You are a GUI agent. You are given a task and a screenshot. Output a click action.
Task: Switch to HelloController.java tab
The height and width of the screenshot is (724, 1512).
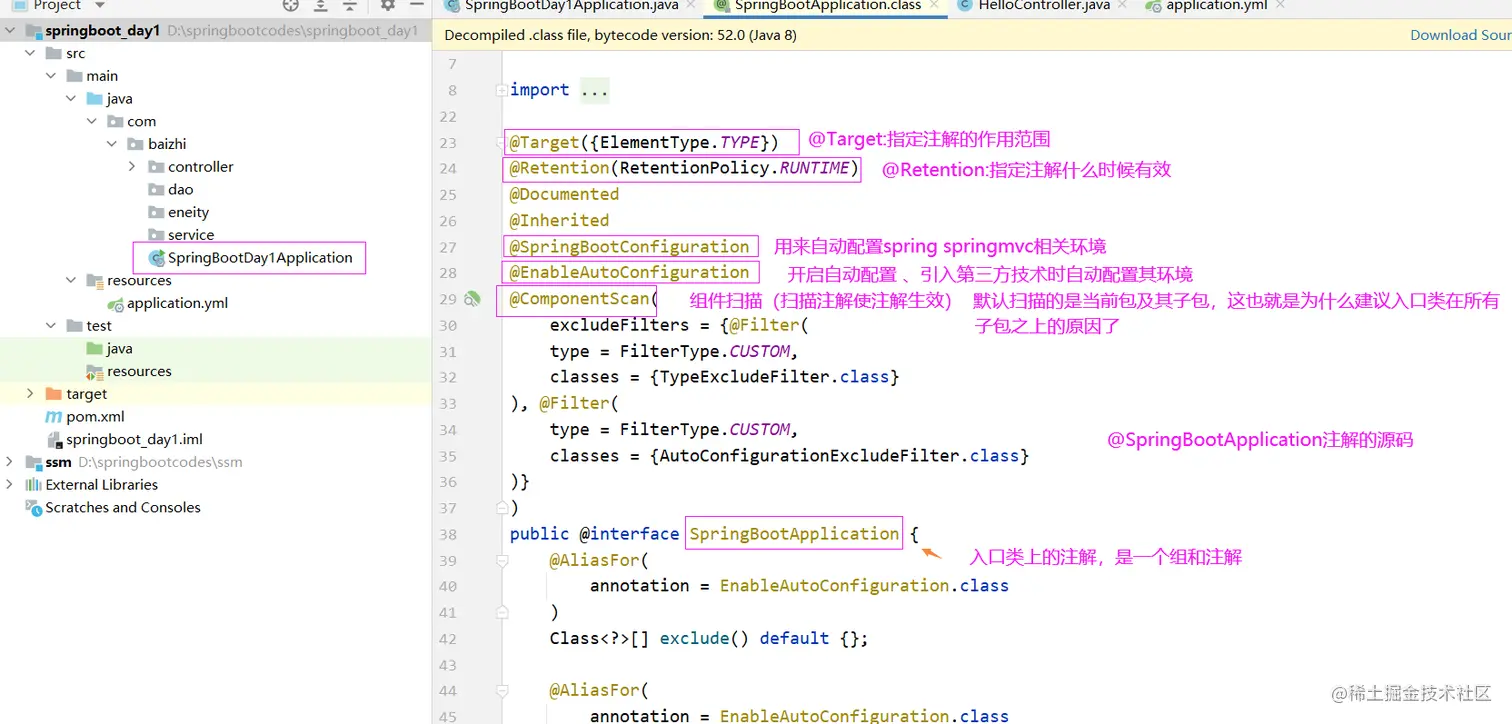pyautogui.click(x=1044, y=5)
